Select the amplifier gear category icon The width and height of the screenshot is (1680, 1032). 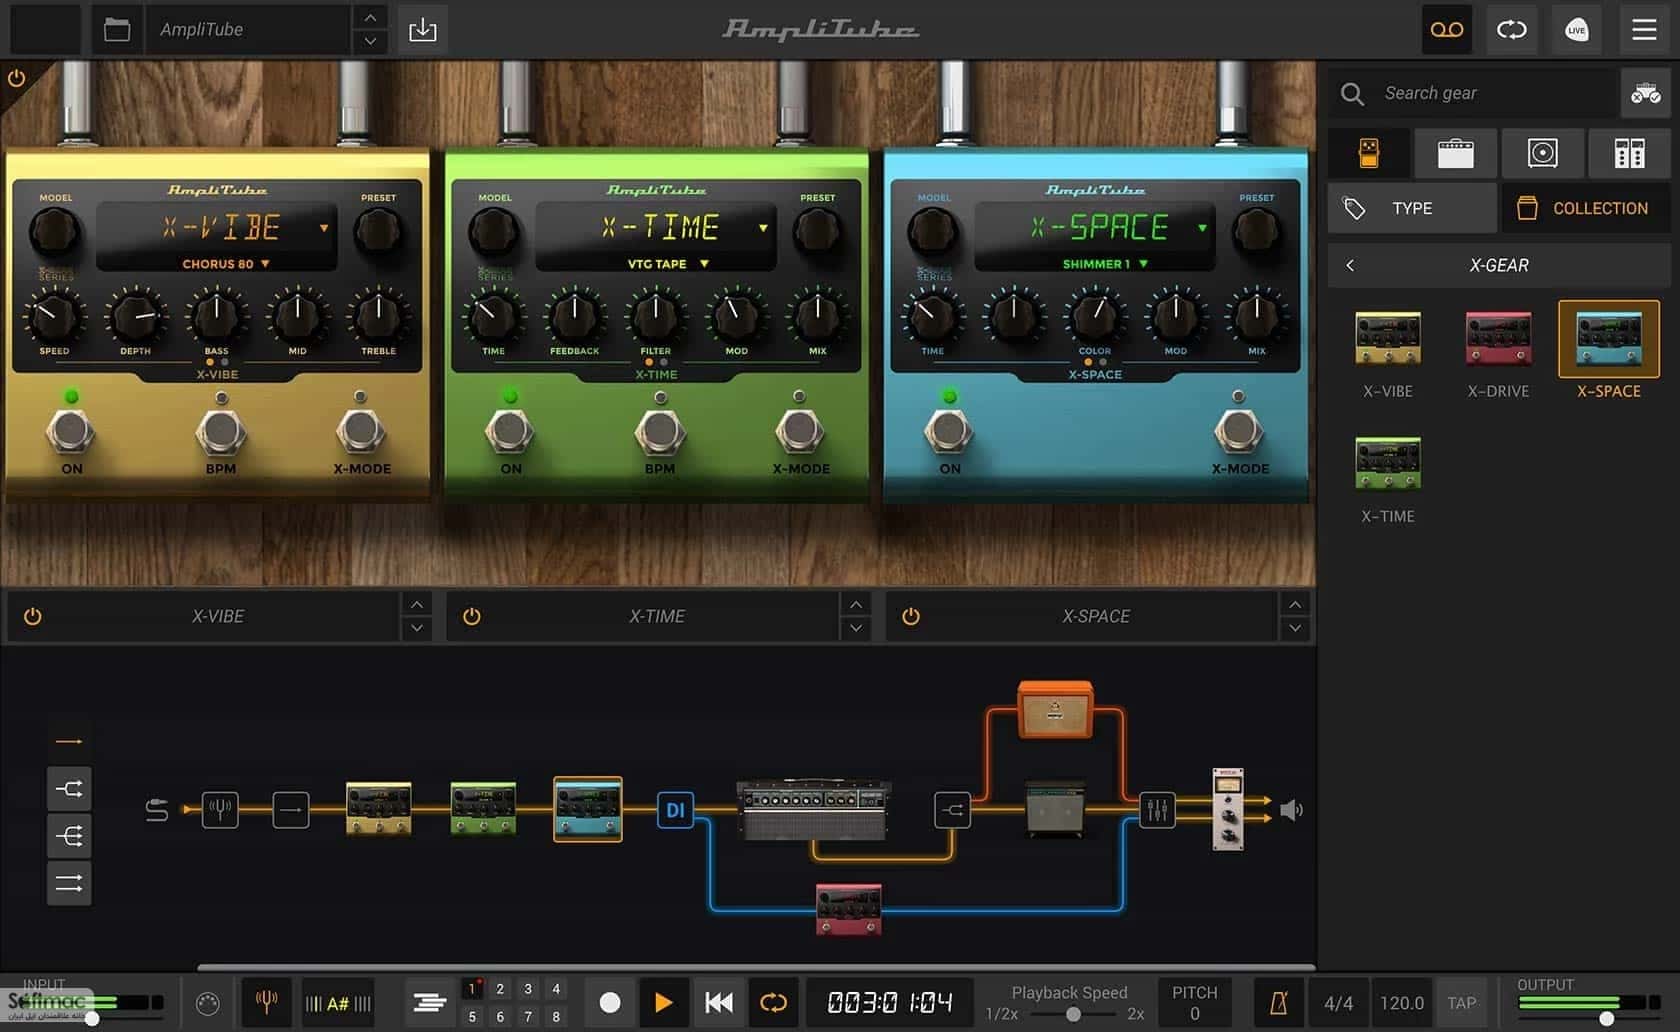tap(1455, 153)
